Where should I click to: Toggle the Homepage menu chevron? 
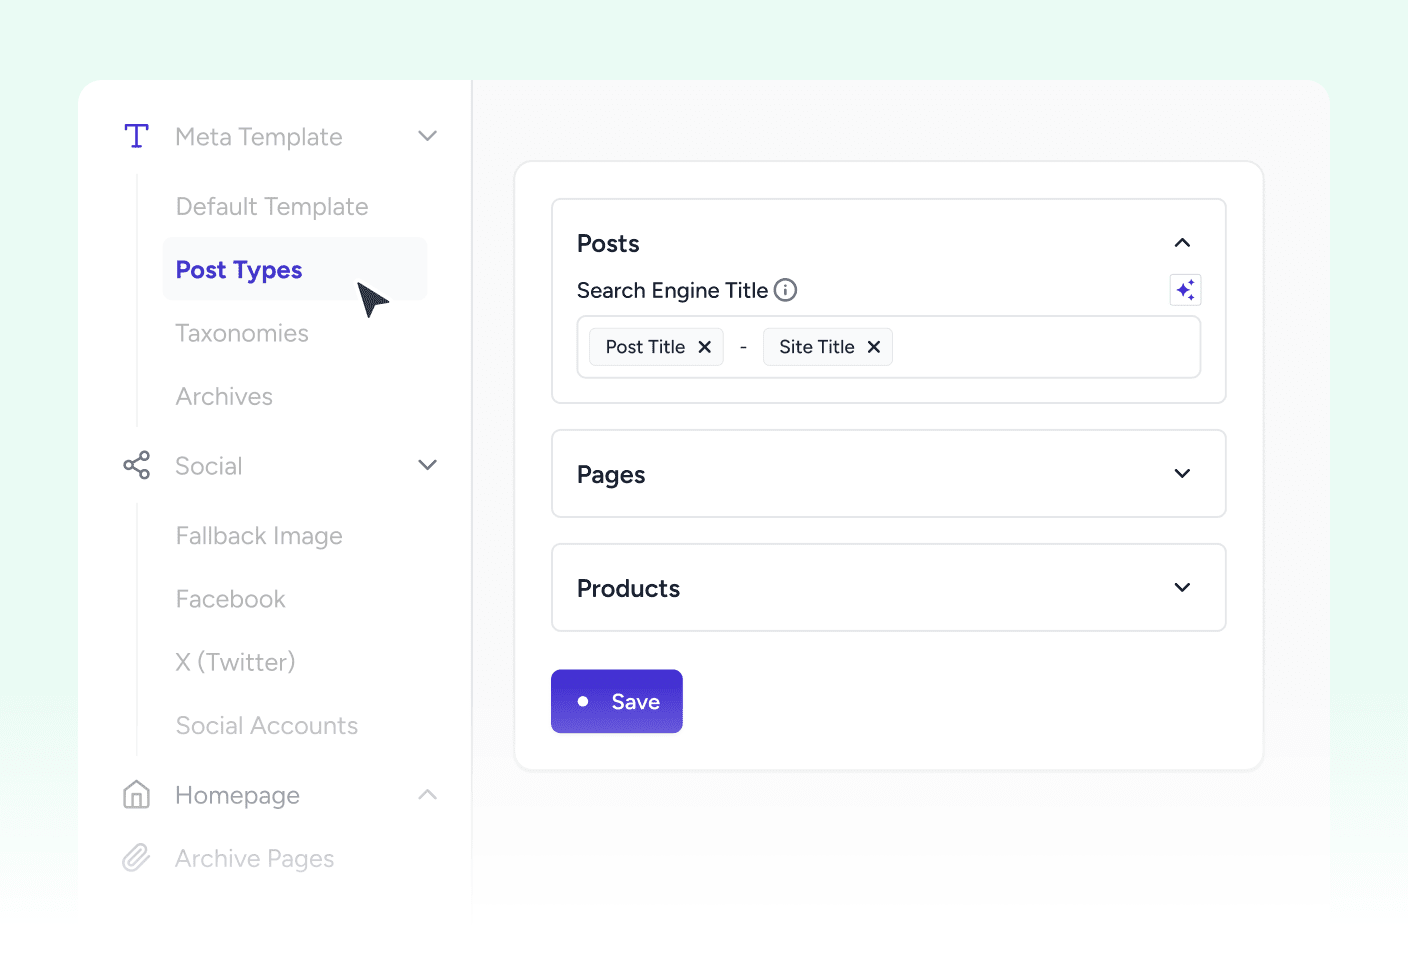pos(428,795)
